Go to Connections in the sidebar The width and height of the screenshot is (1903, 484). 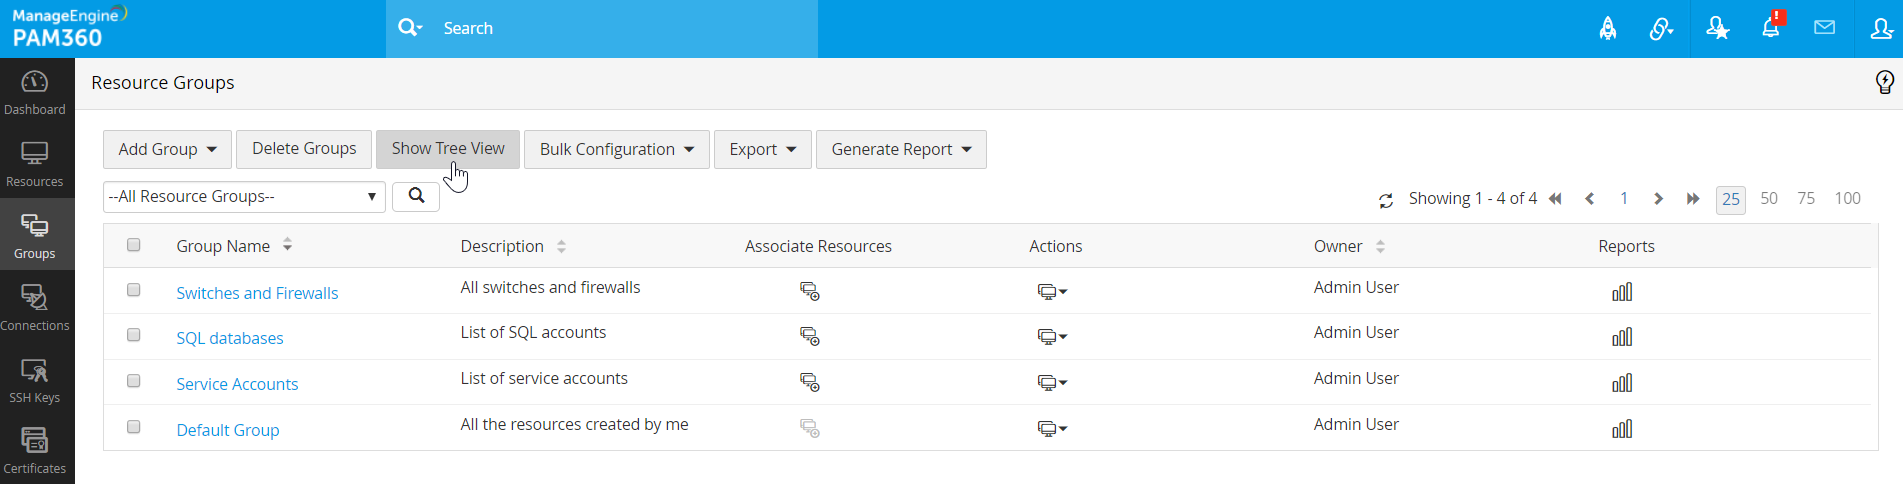pos(35,308)
